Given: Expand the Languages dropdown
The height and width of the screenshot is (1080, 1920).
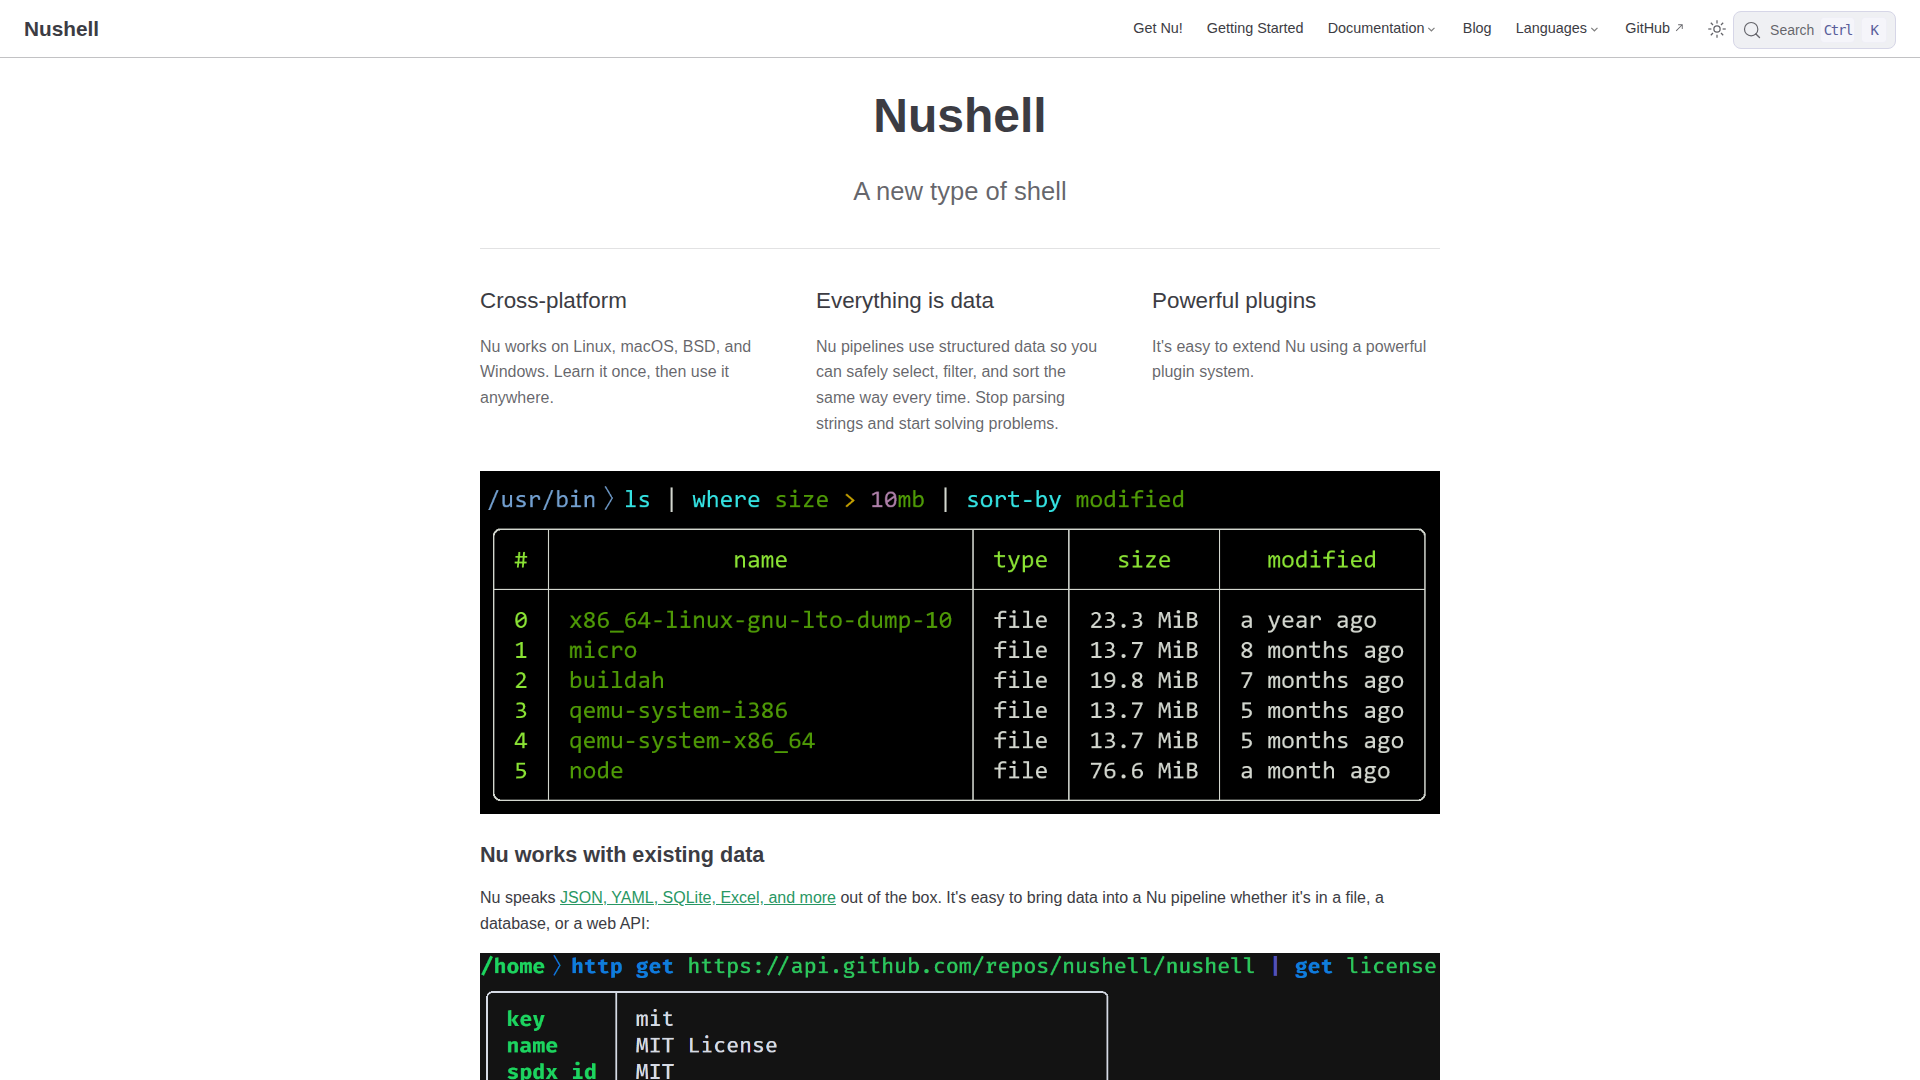Looking at the screenshot, I should 1557,28.
